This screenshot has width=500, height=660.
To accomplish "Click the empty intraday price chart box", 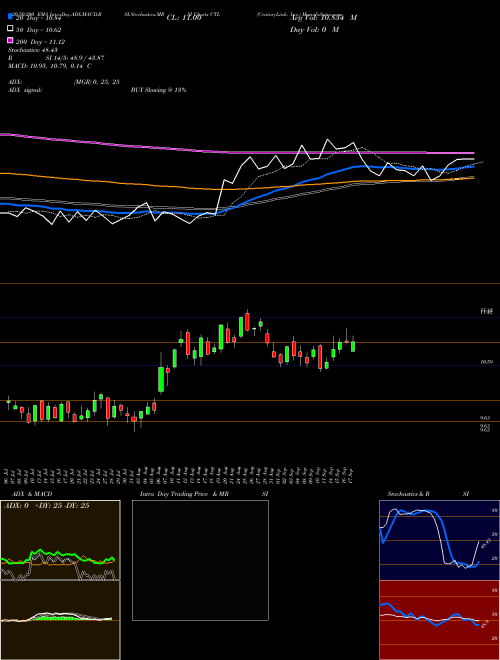I will click(x=200, y=560).
